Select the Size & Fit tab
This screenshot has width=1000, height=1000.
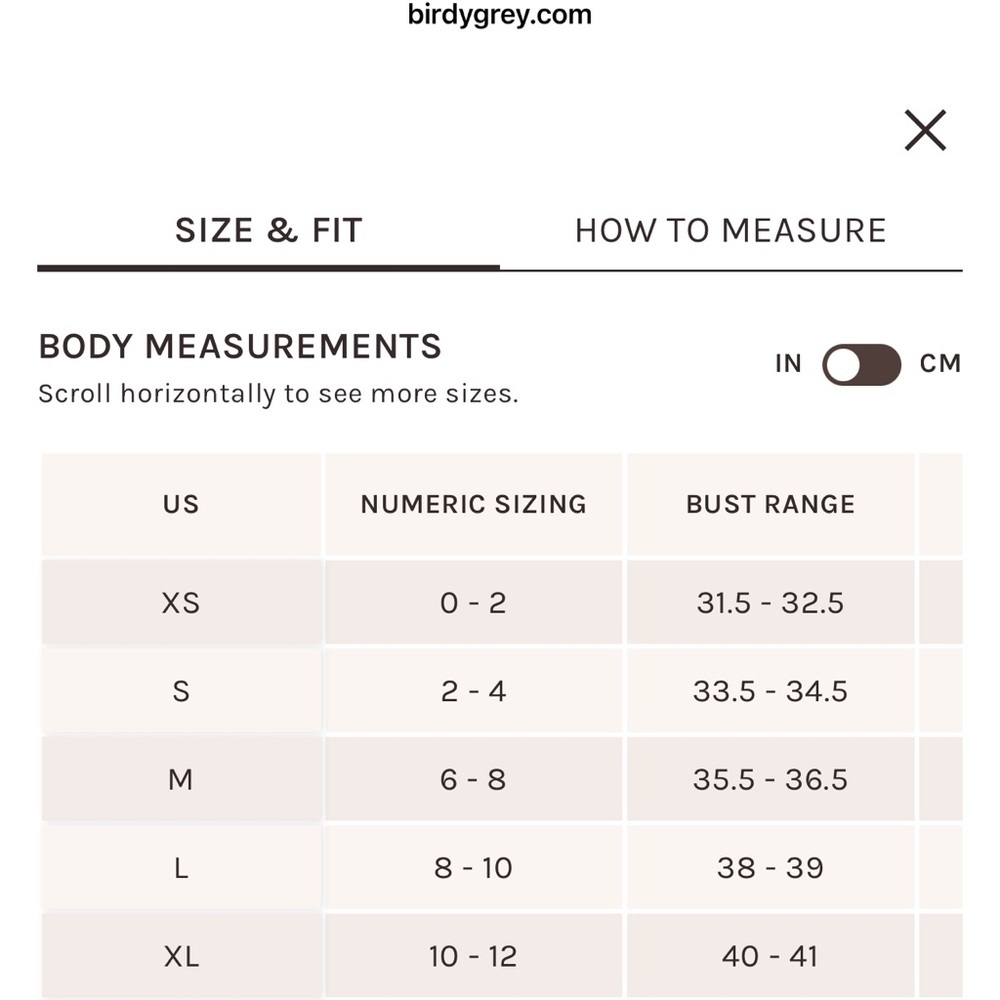click(x=268, y=230)
